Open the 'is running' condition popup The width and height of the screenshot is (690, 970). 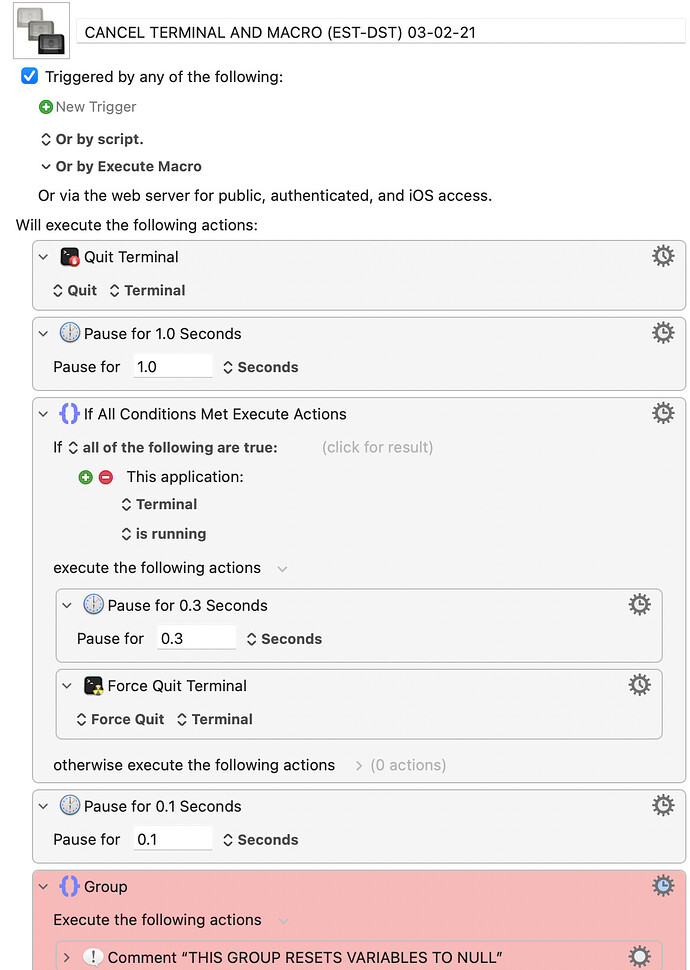coord(164,534)
